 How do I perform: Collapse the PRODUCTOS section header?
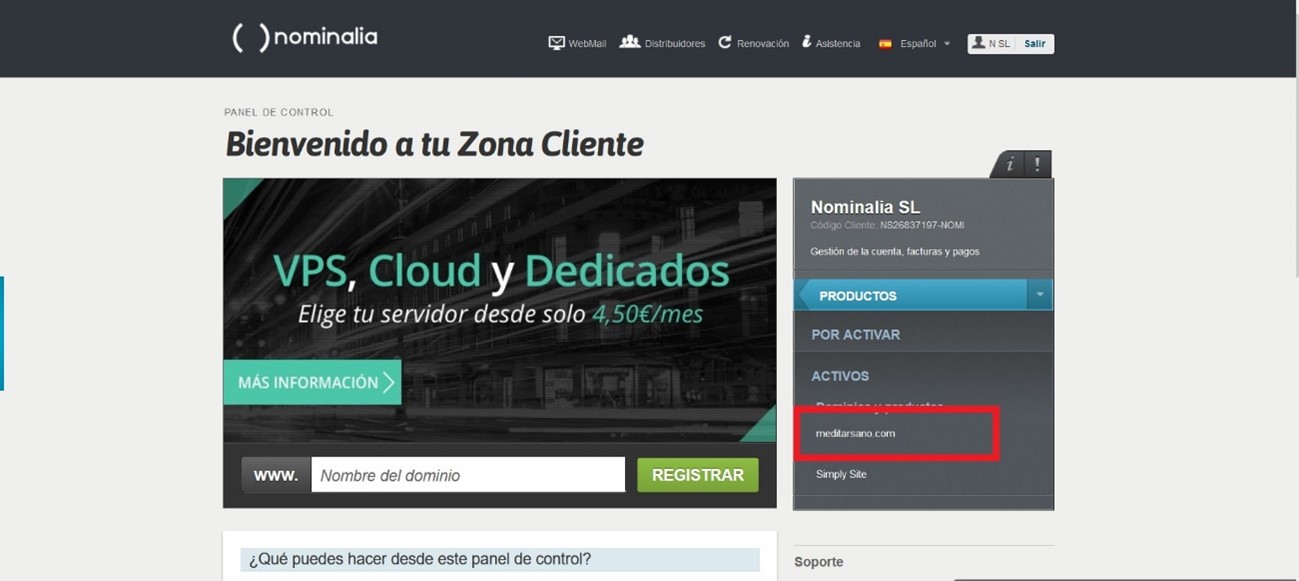pyautogui.click(x=858, y=296)
